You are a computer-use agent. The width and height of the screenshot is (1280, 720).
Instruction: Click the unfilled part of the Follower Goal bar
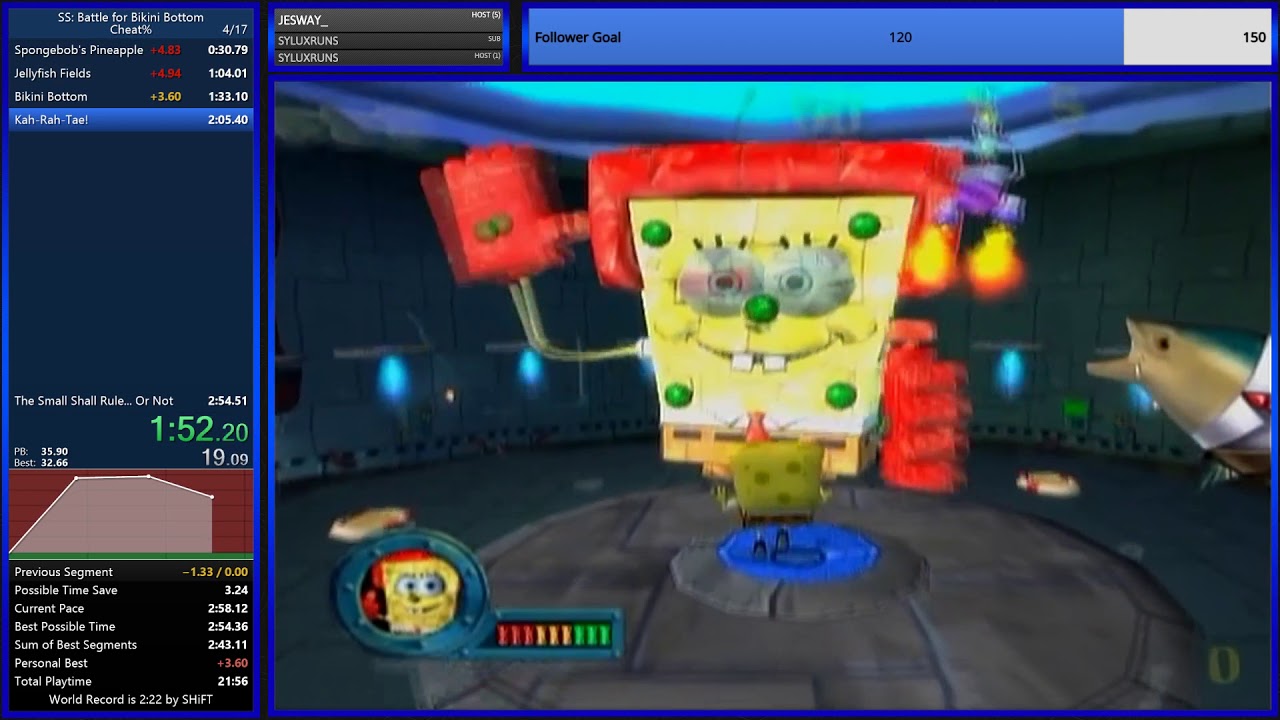pos(1197,37)
